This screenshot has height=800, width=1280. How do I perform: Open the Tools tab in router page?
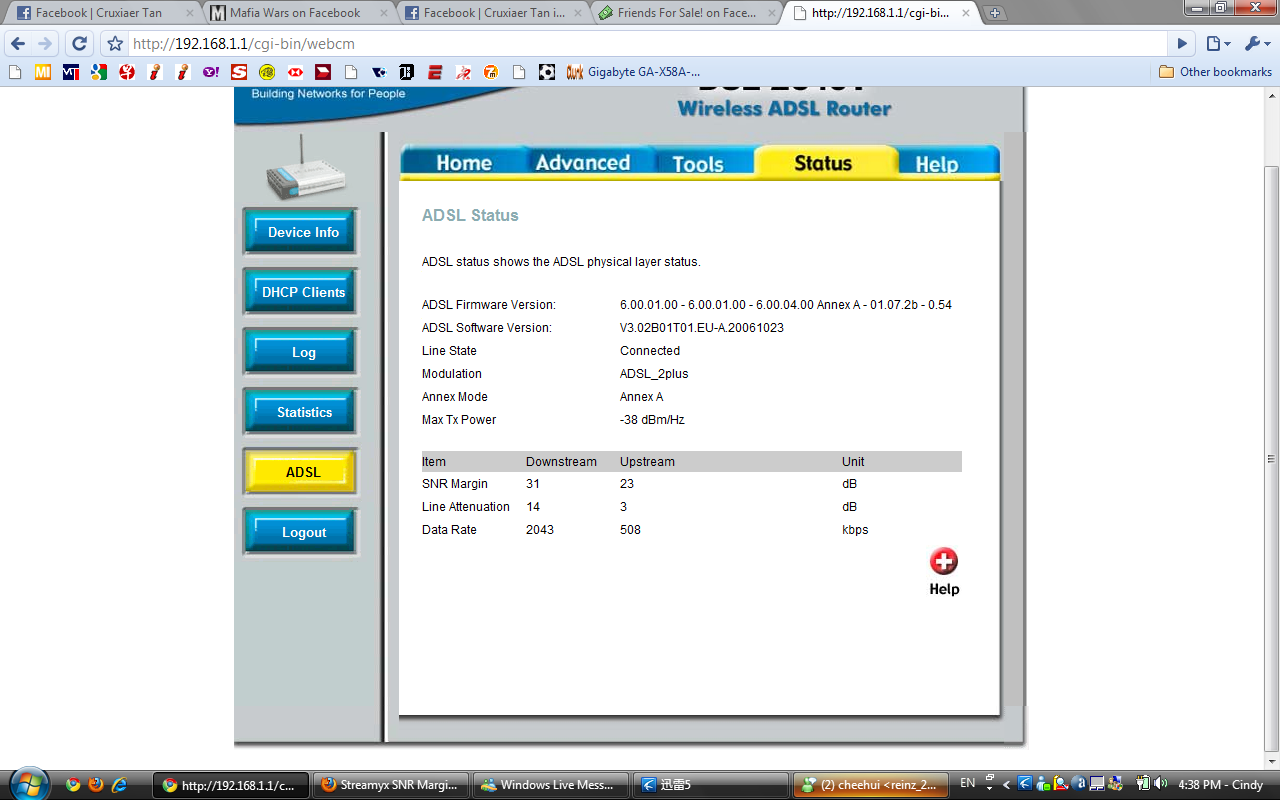(x=697, y=164)
